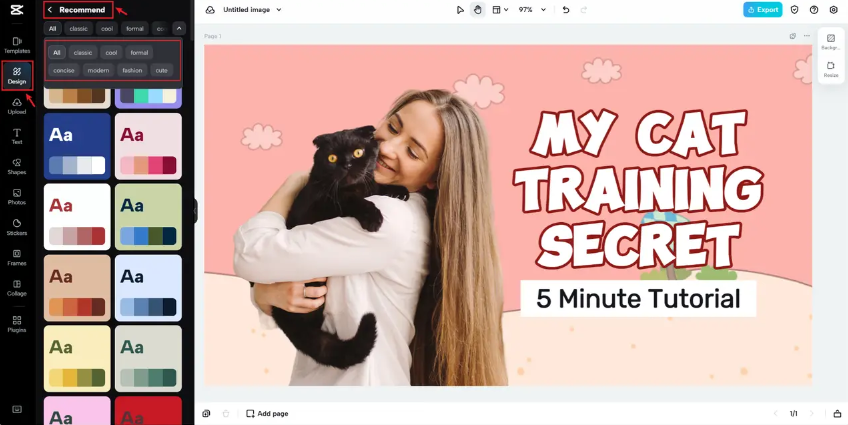Viewport: 848px width, 425px height.
Task: Open the settings gear icon
Action: tap(833, 10)
